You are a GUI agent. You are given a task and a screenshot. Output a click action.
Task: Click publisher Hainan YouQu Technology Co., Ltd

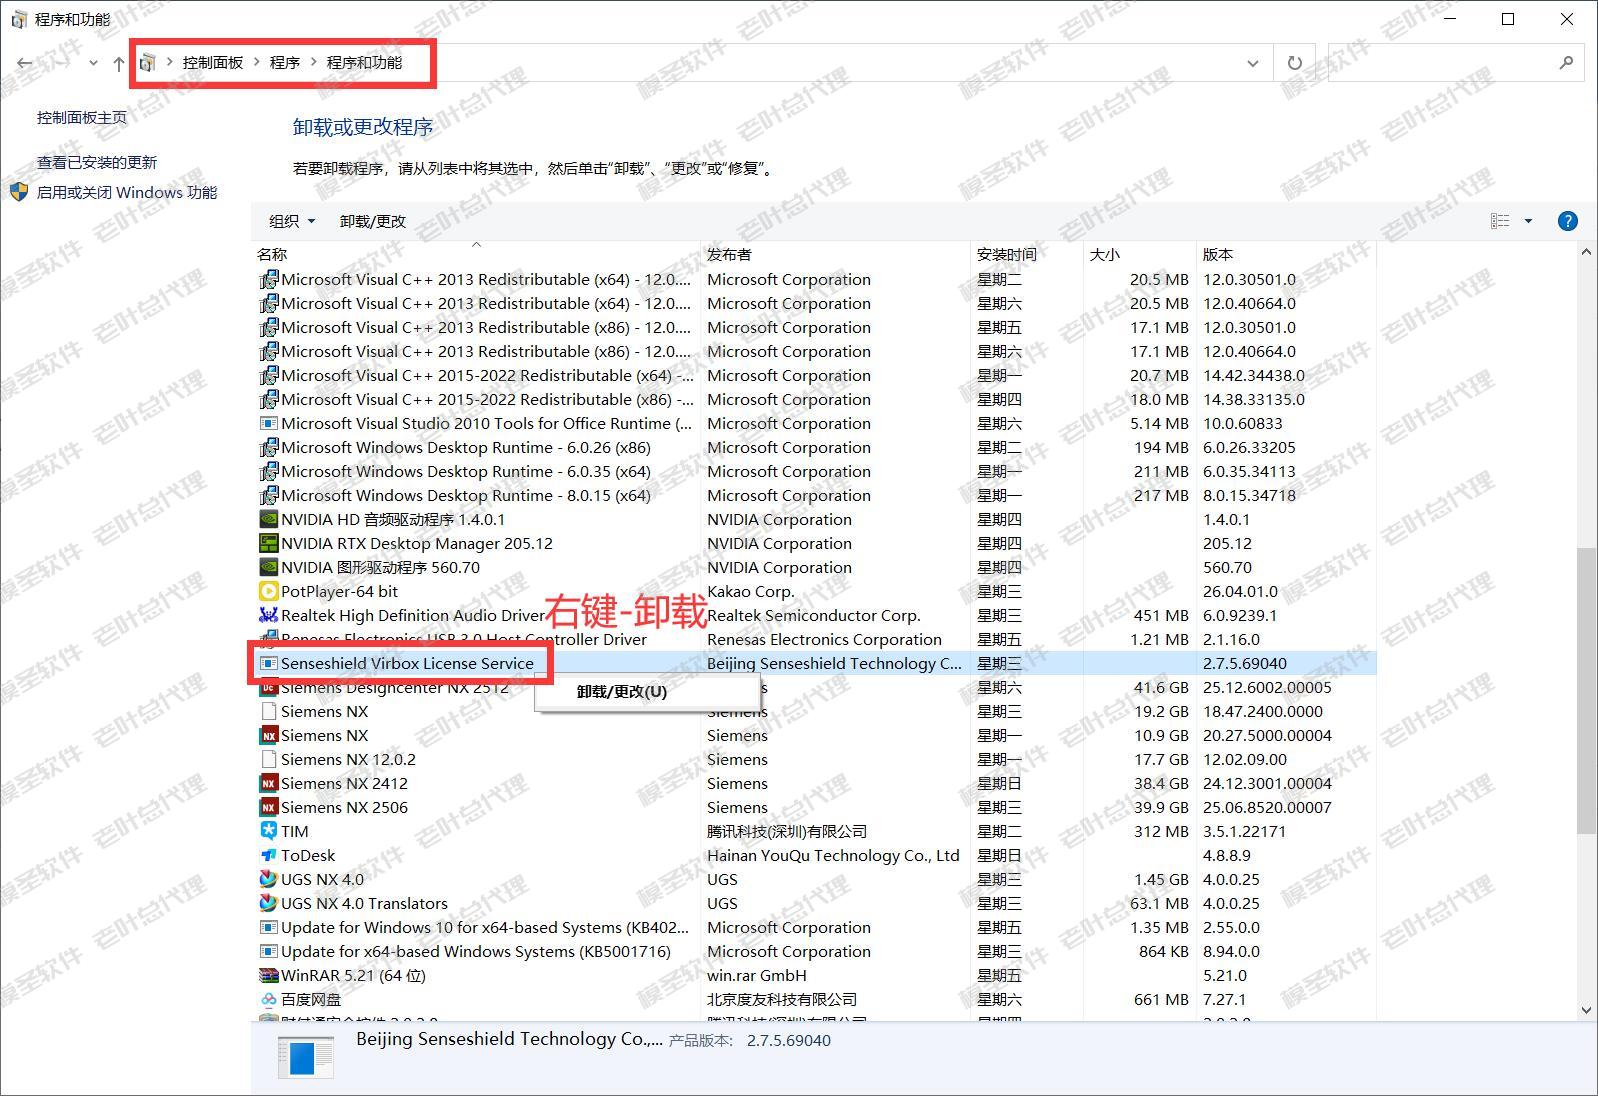pos(833,855)
